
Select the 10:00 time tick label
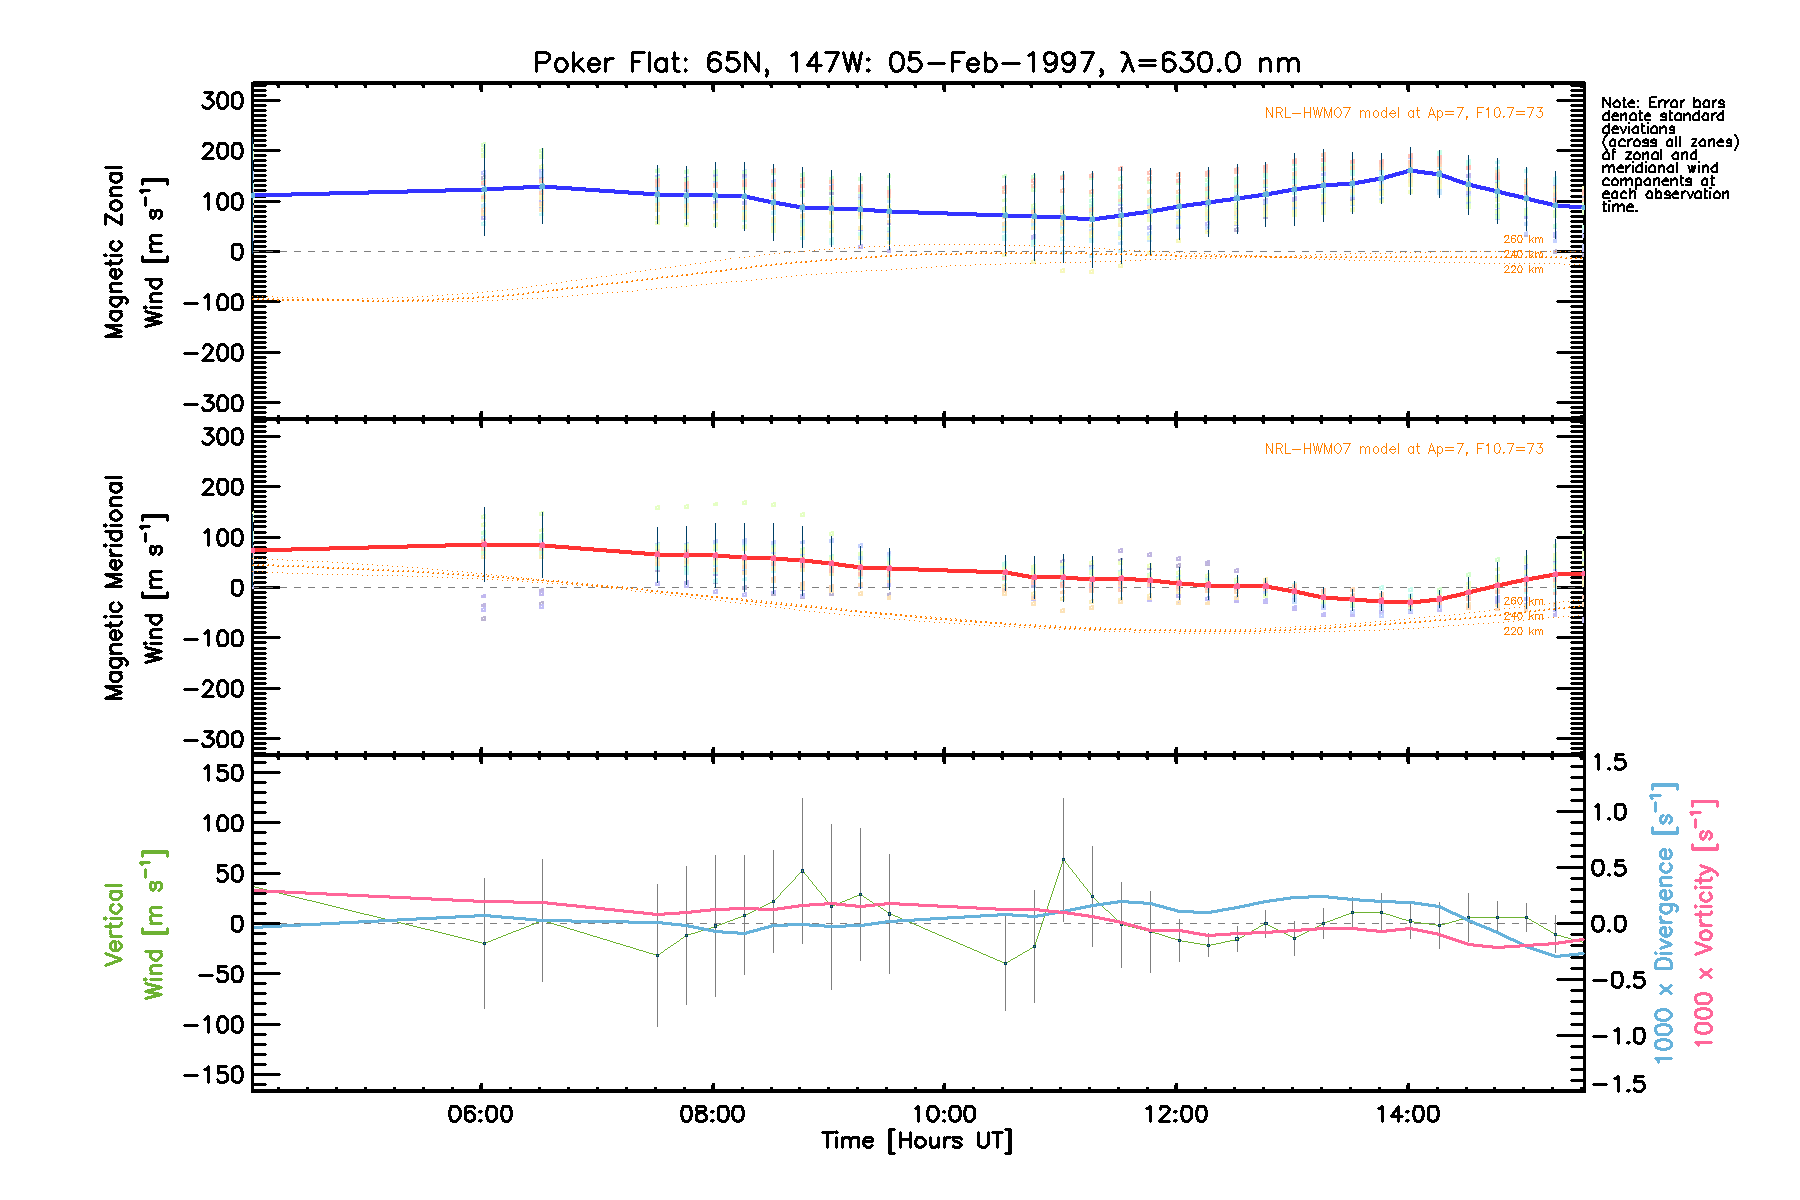coord(944,1114)
